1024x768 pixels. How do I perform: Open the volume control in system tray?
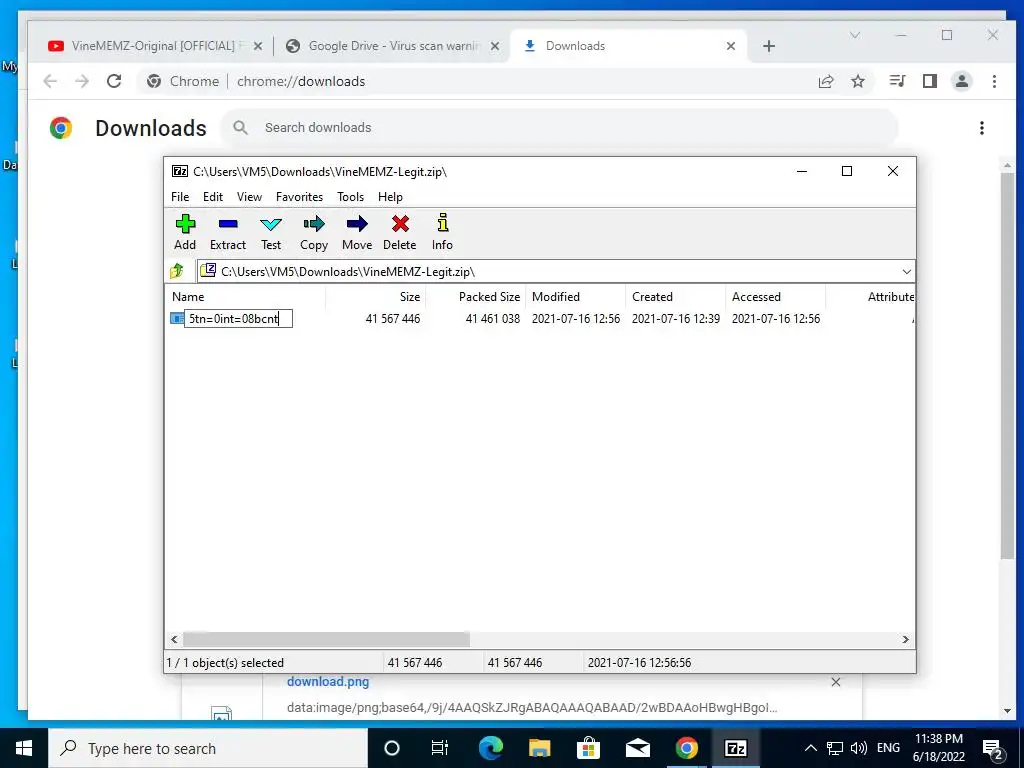pyautogui.click(x=859, y=748)
